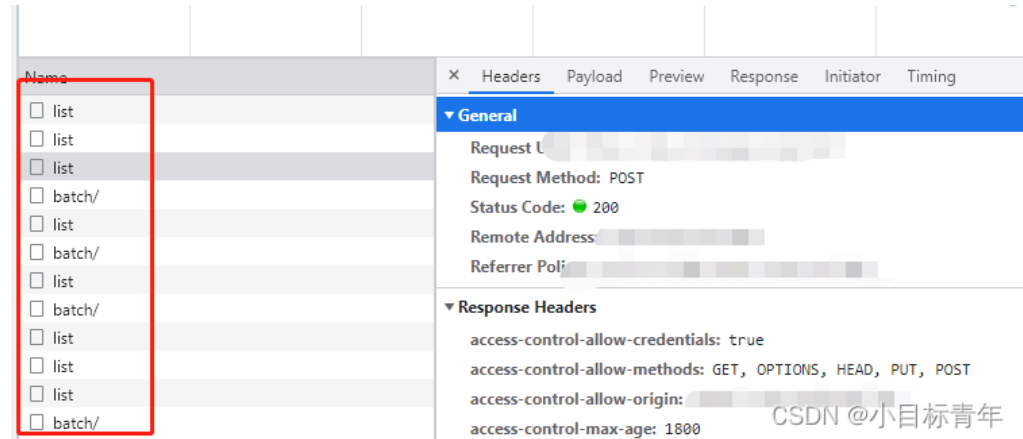Image resolution: width=1023 pixels, height=439 pixels.
Task: Click the Referrer Policy label
Action: pyautogui.click(x=520, y=267)
